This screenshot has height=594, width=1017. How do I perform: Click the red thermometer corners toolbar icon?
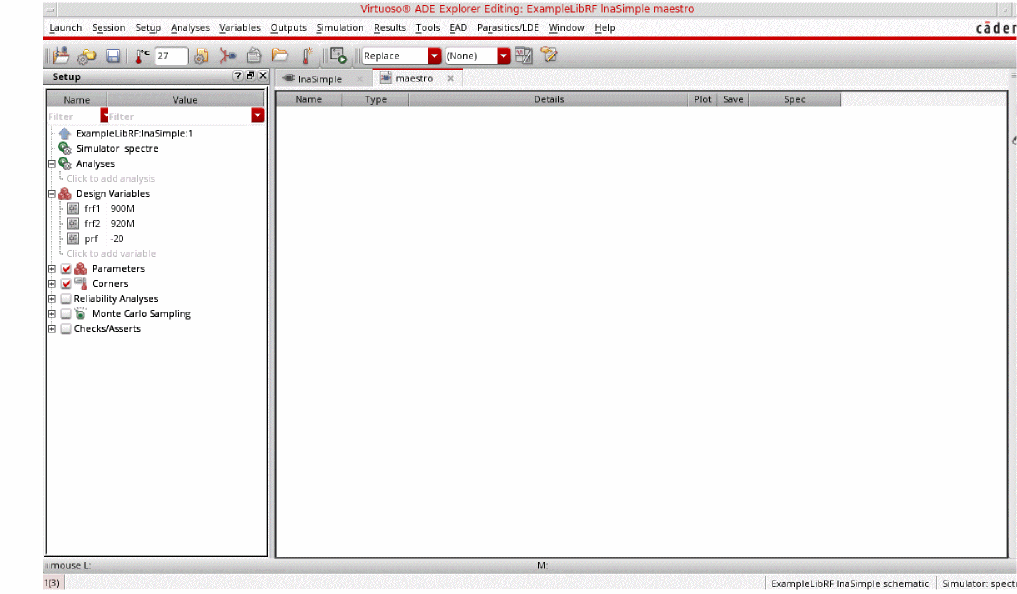(x=308, y=56)
